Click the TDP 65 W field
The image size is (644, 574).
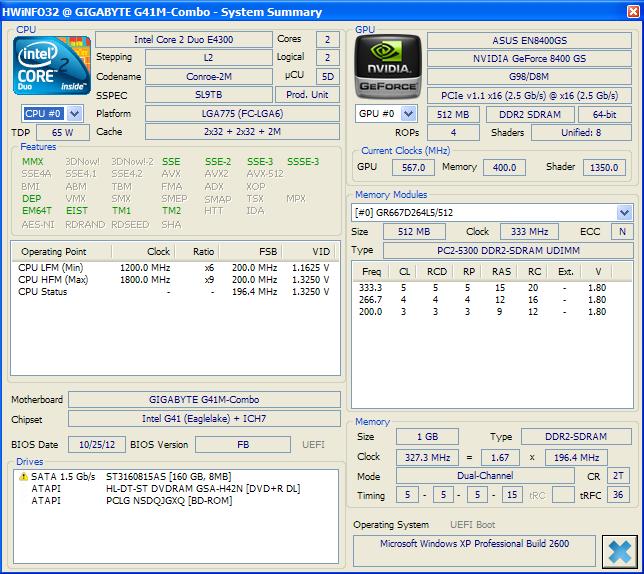(x=63, y=133)
